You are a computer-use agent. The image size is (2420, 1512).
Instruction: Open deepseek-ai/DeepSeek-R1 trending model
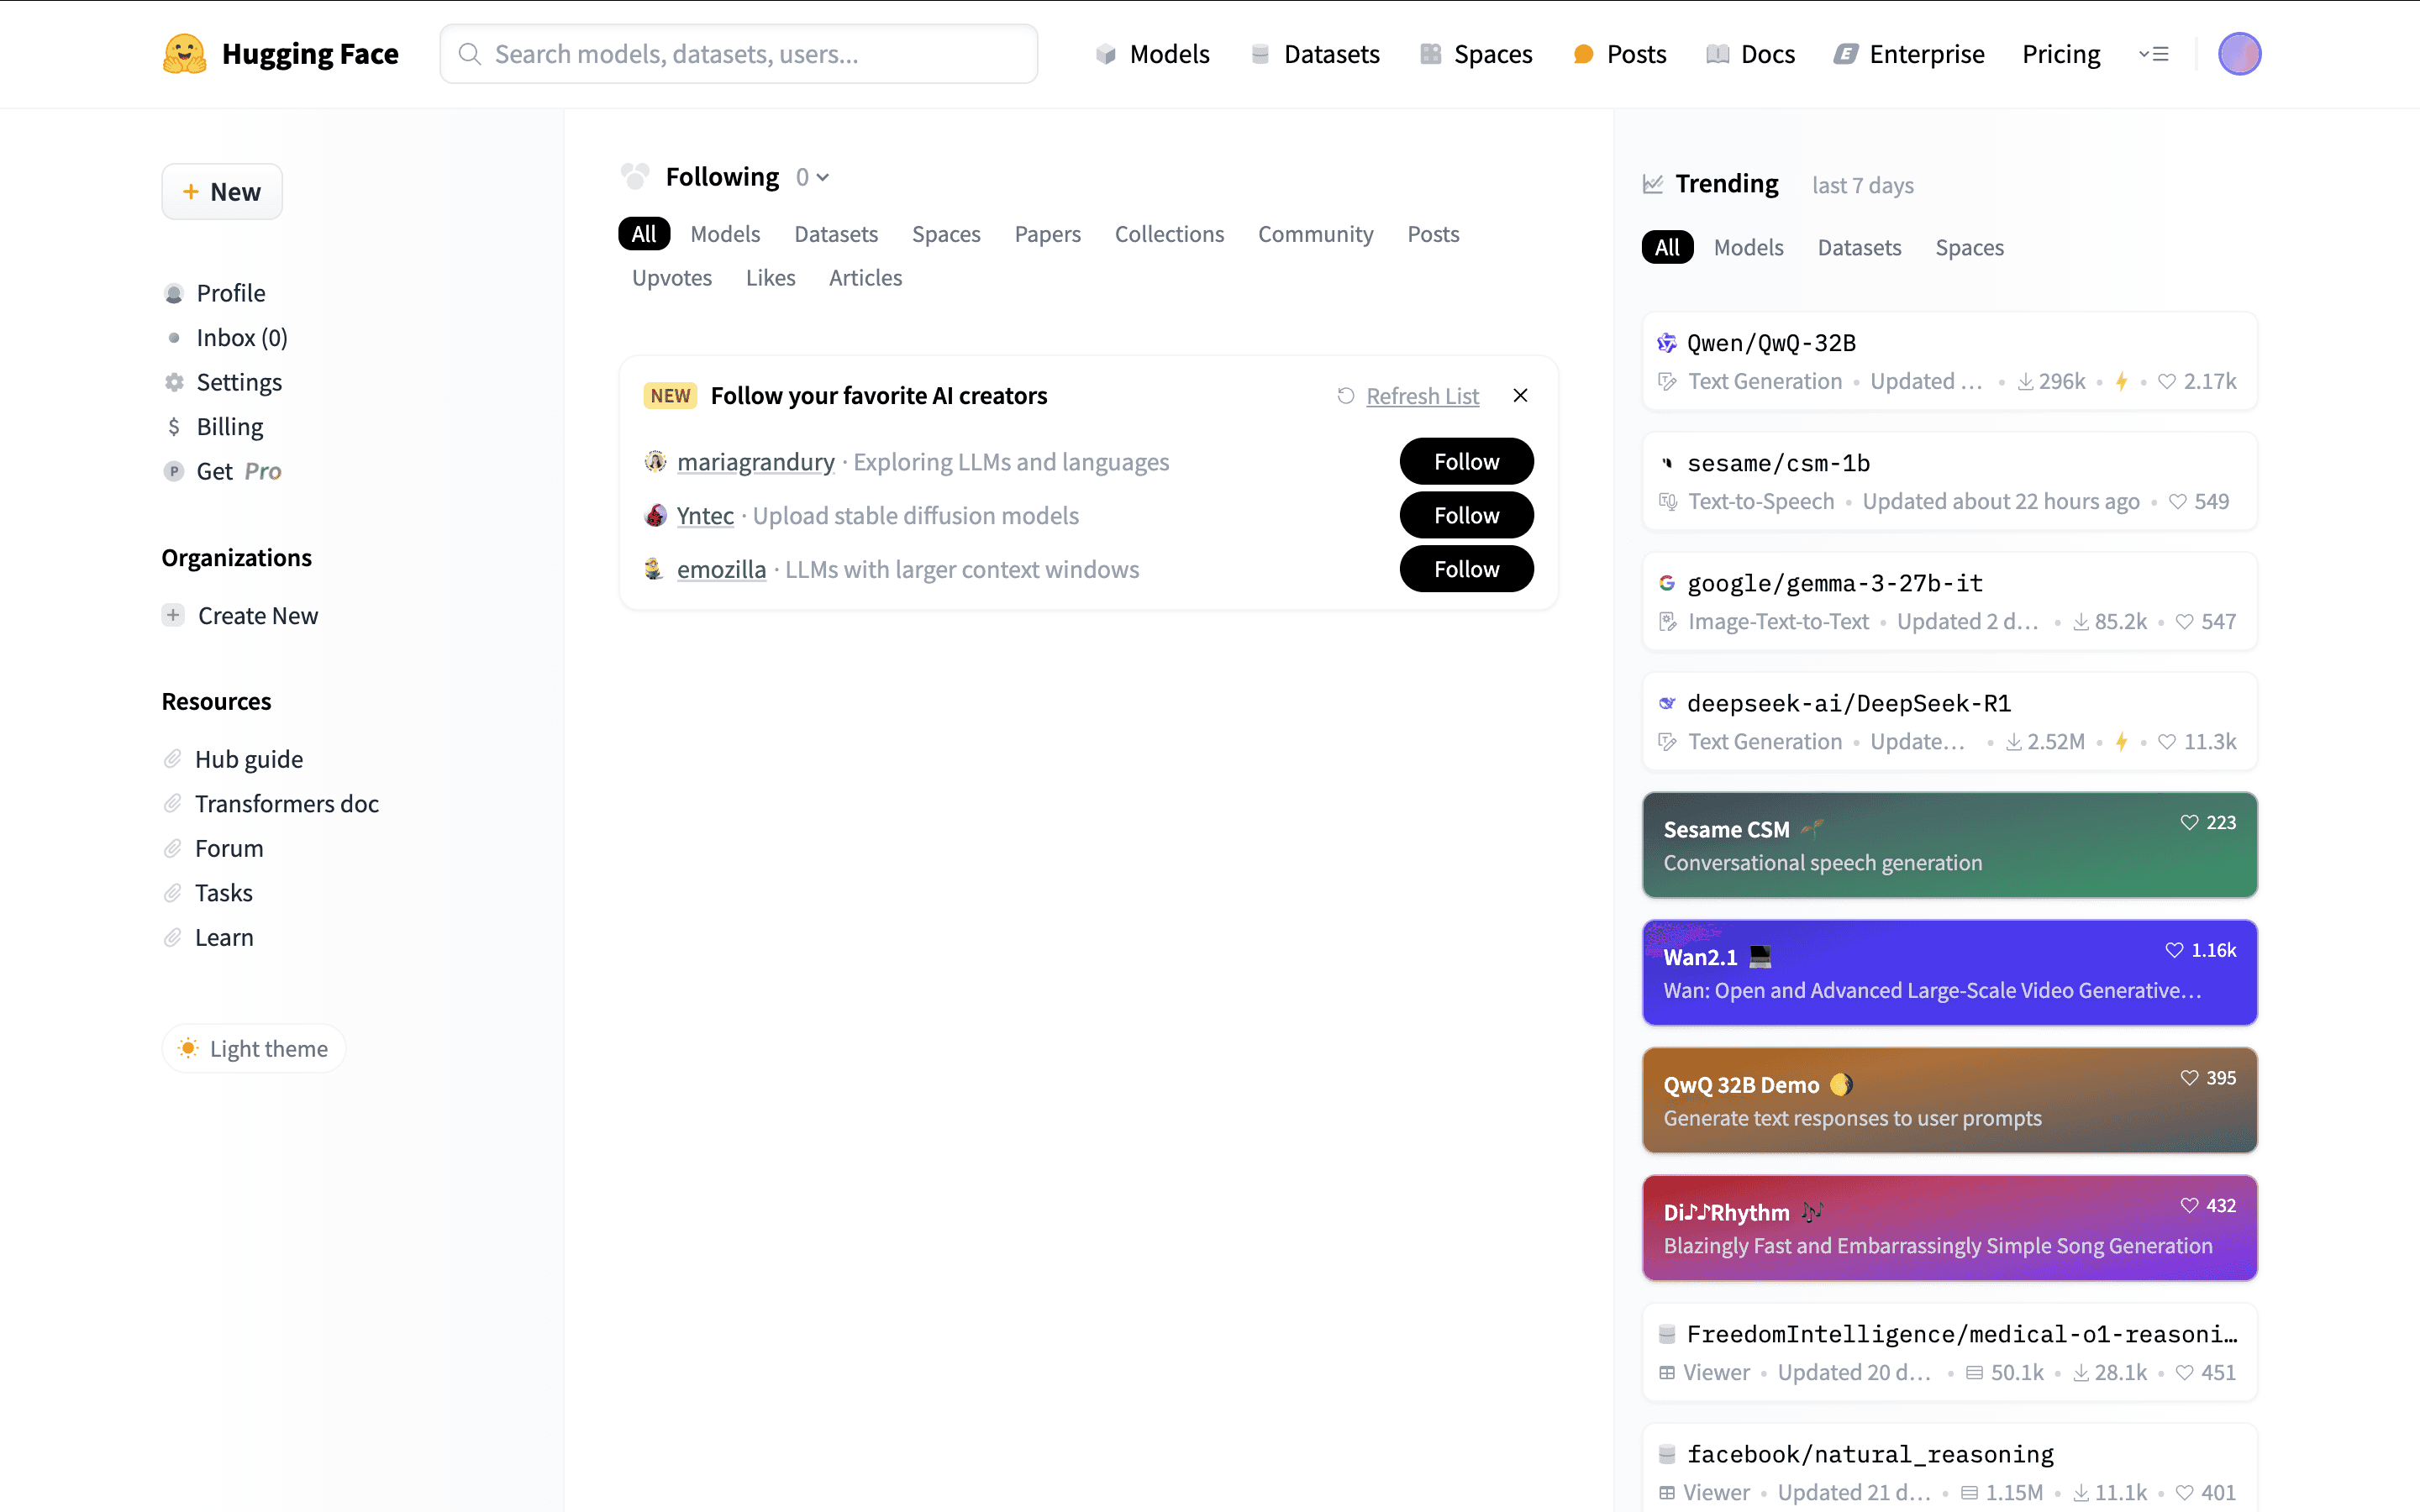[1950, 721]
